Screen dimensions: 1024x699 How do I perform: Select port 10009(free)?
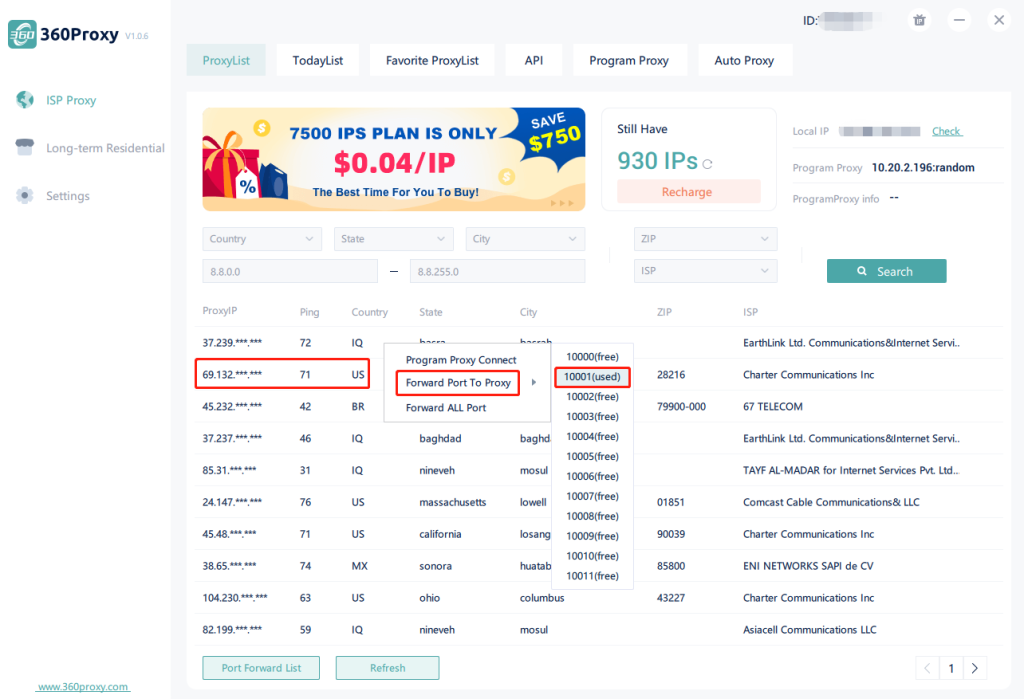pos(592,536)
